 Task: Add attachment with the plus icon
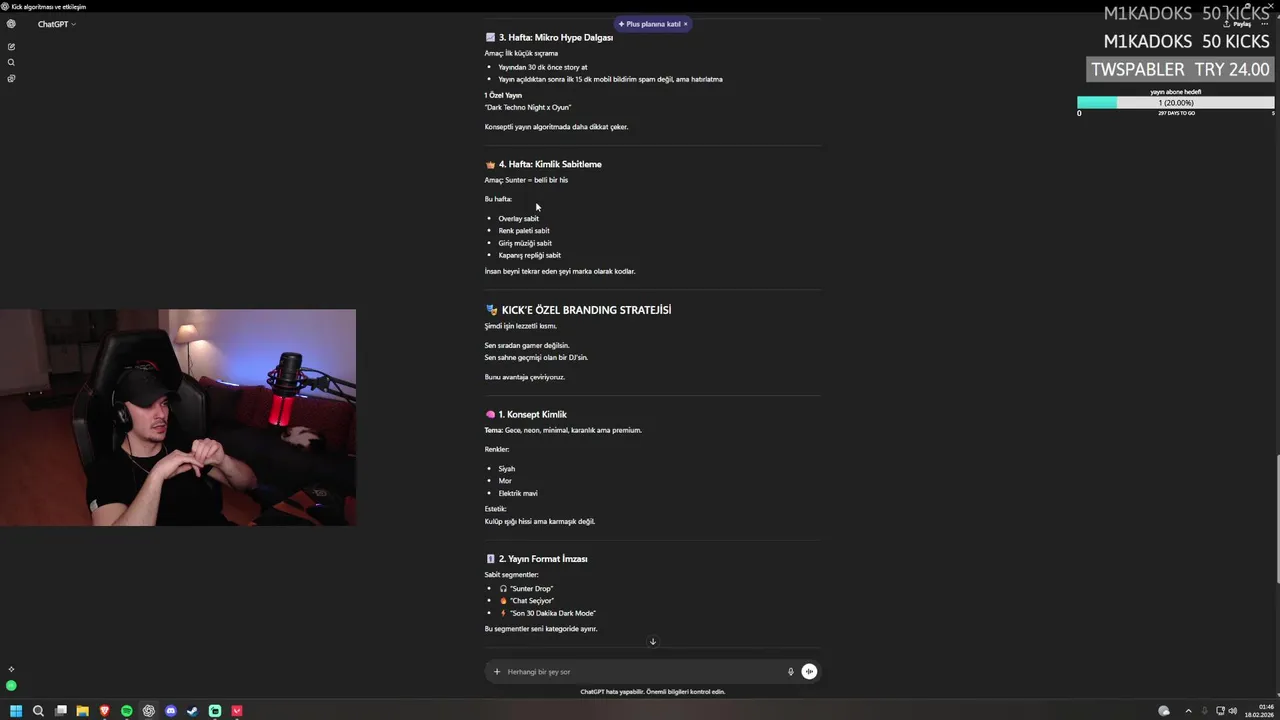tap(496, 671)
